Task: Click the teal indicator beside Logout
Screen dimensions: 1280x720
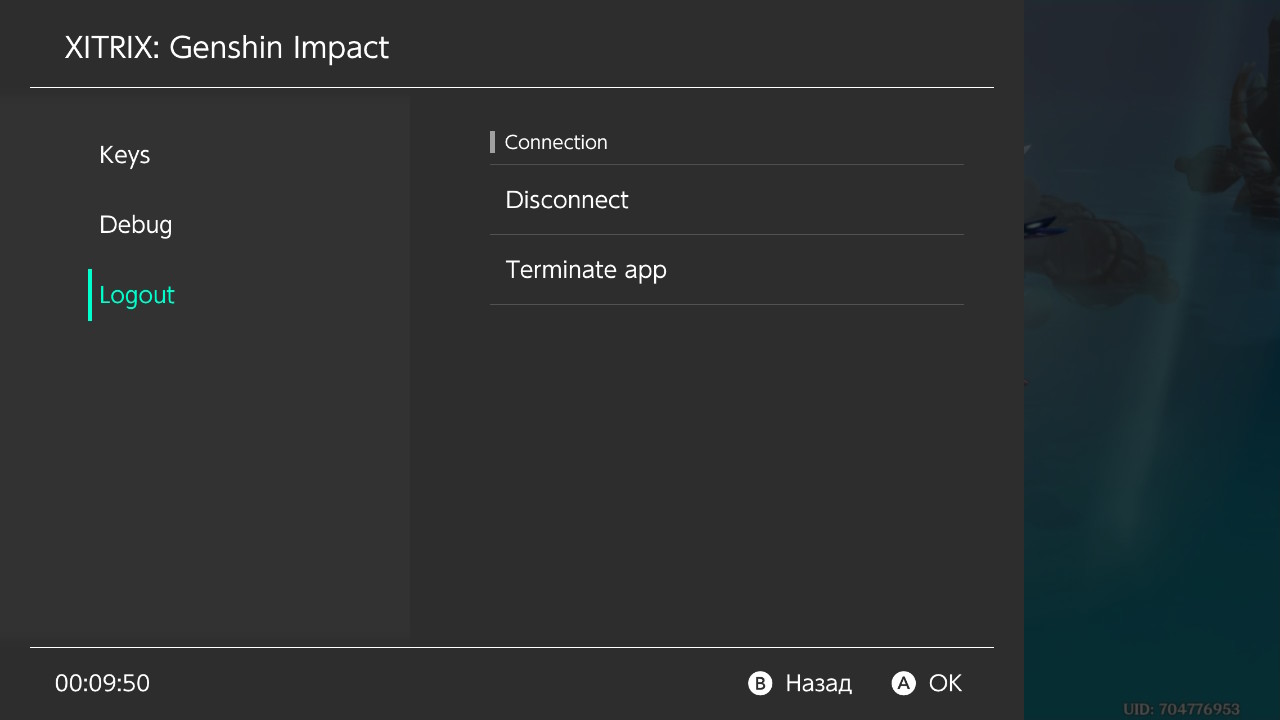Action: click(90, 294)
